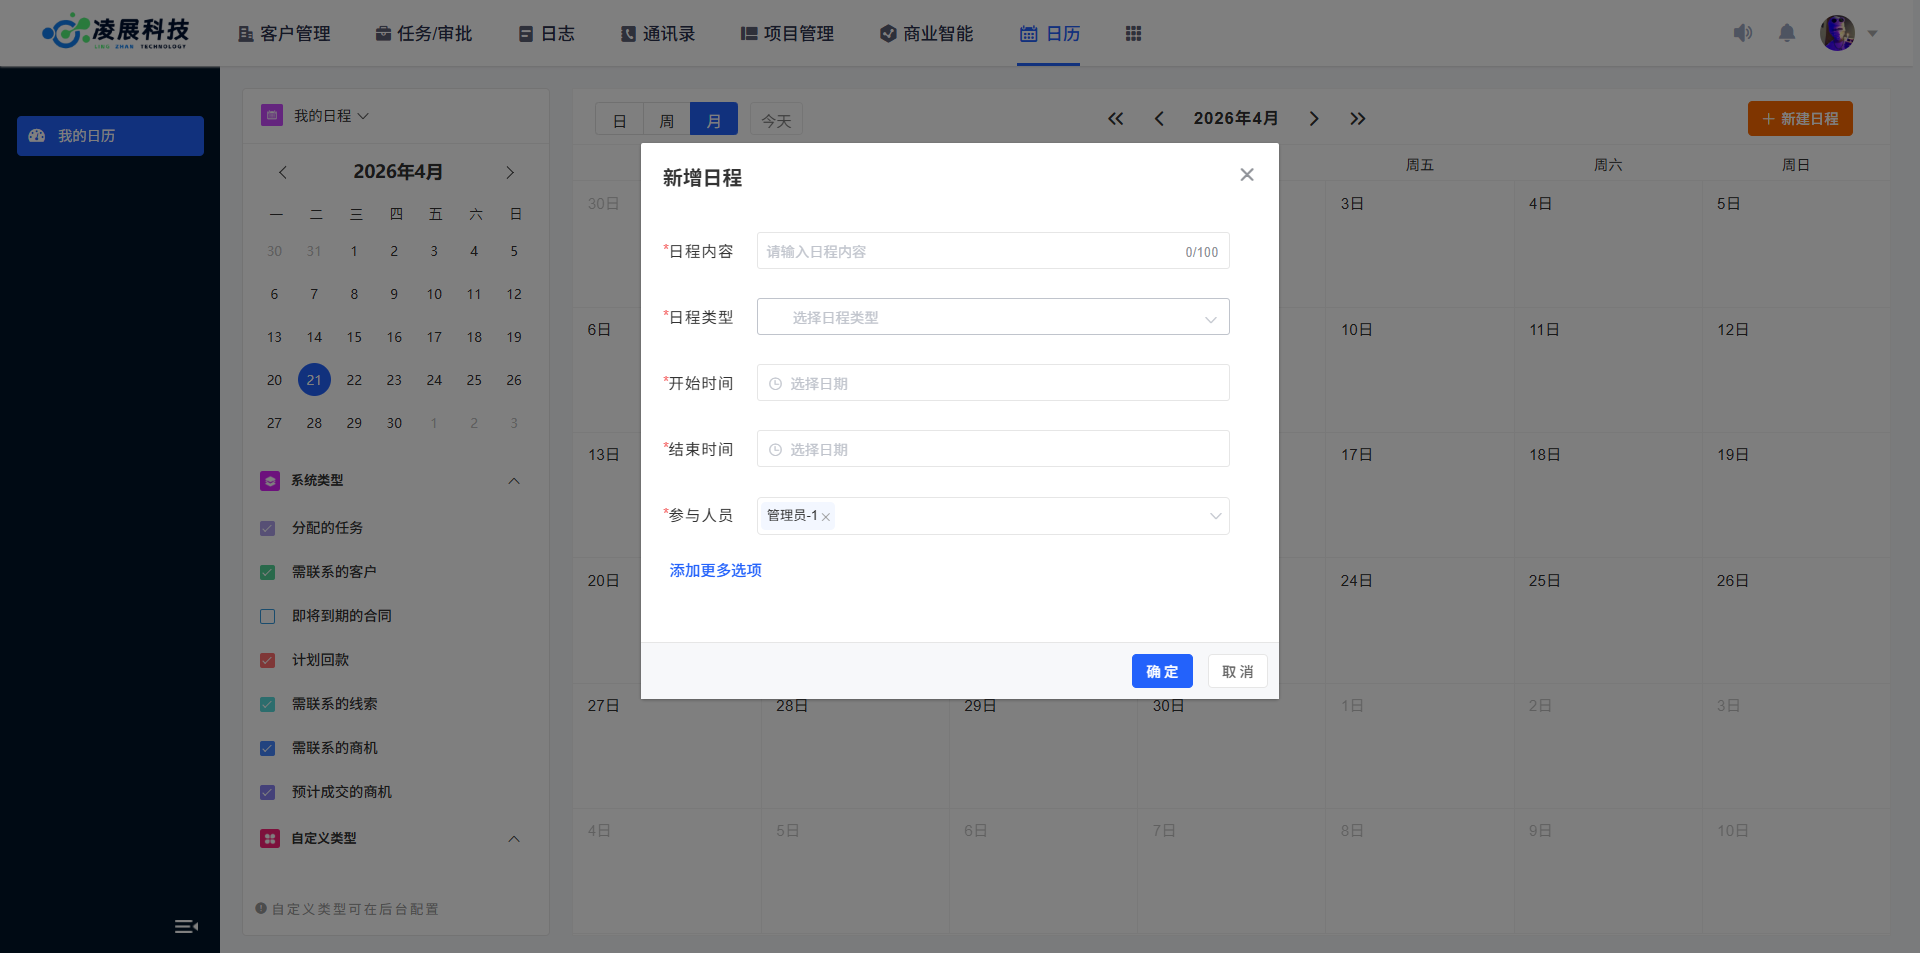Uncheck the 分配的任务 checkbox

(x=268, y=528)
